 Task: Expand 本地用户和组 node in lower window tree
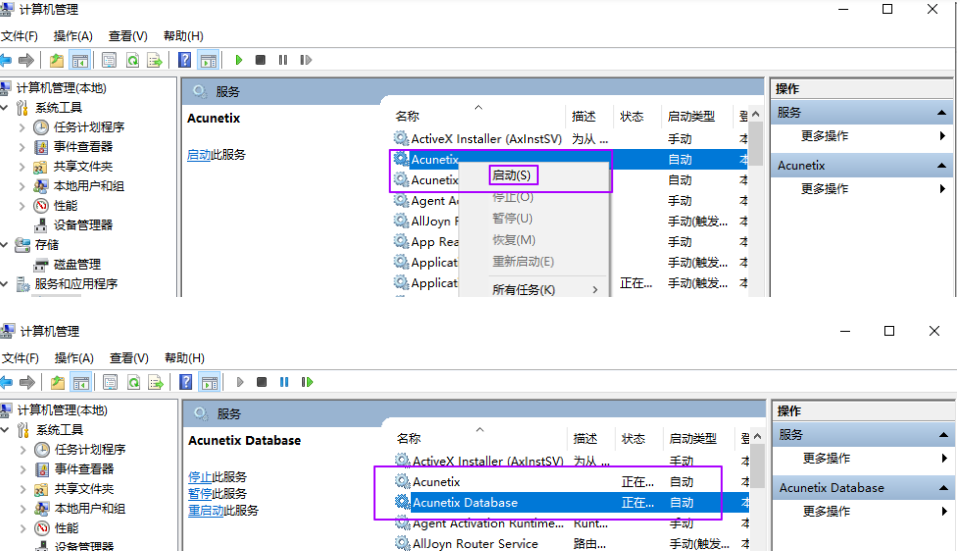pos(24,509)
